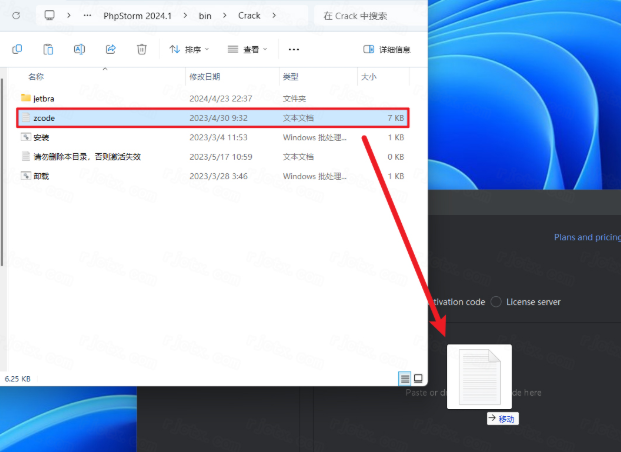
Task: Click the 7 KB size value
Action: (396, 118)
